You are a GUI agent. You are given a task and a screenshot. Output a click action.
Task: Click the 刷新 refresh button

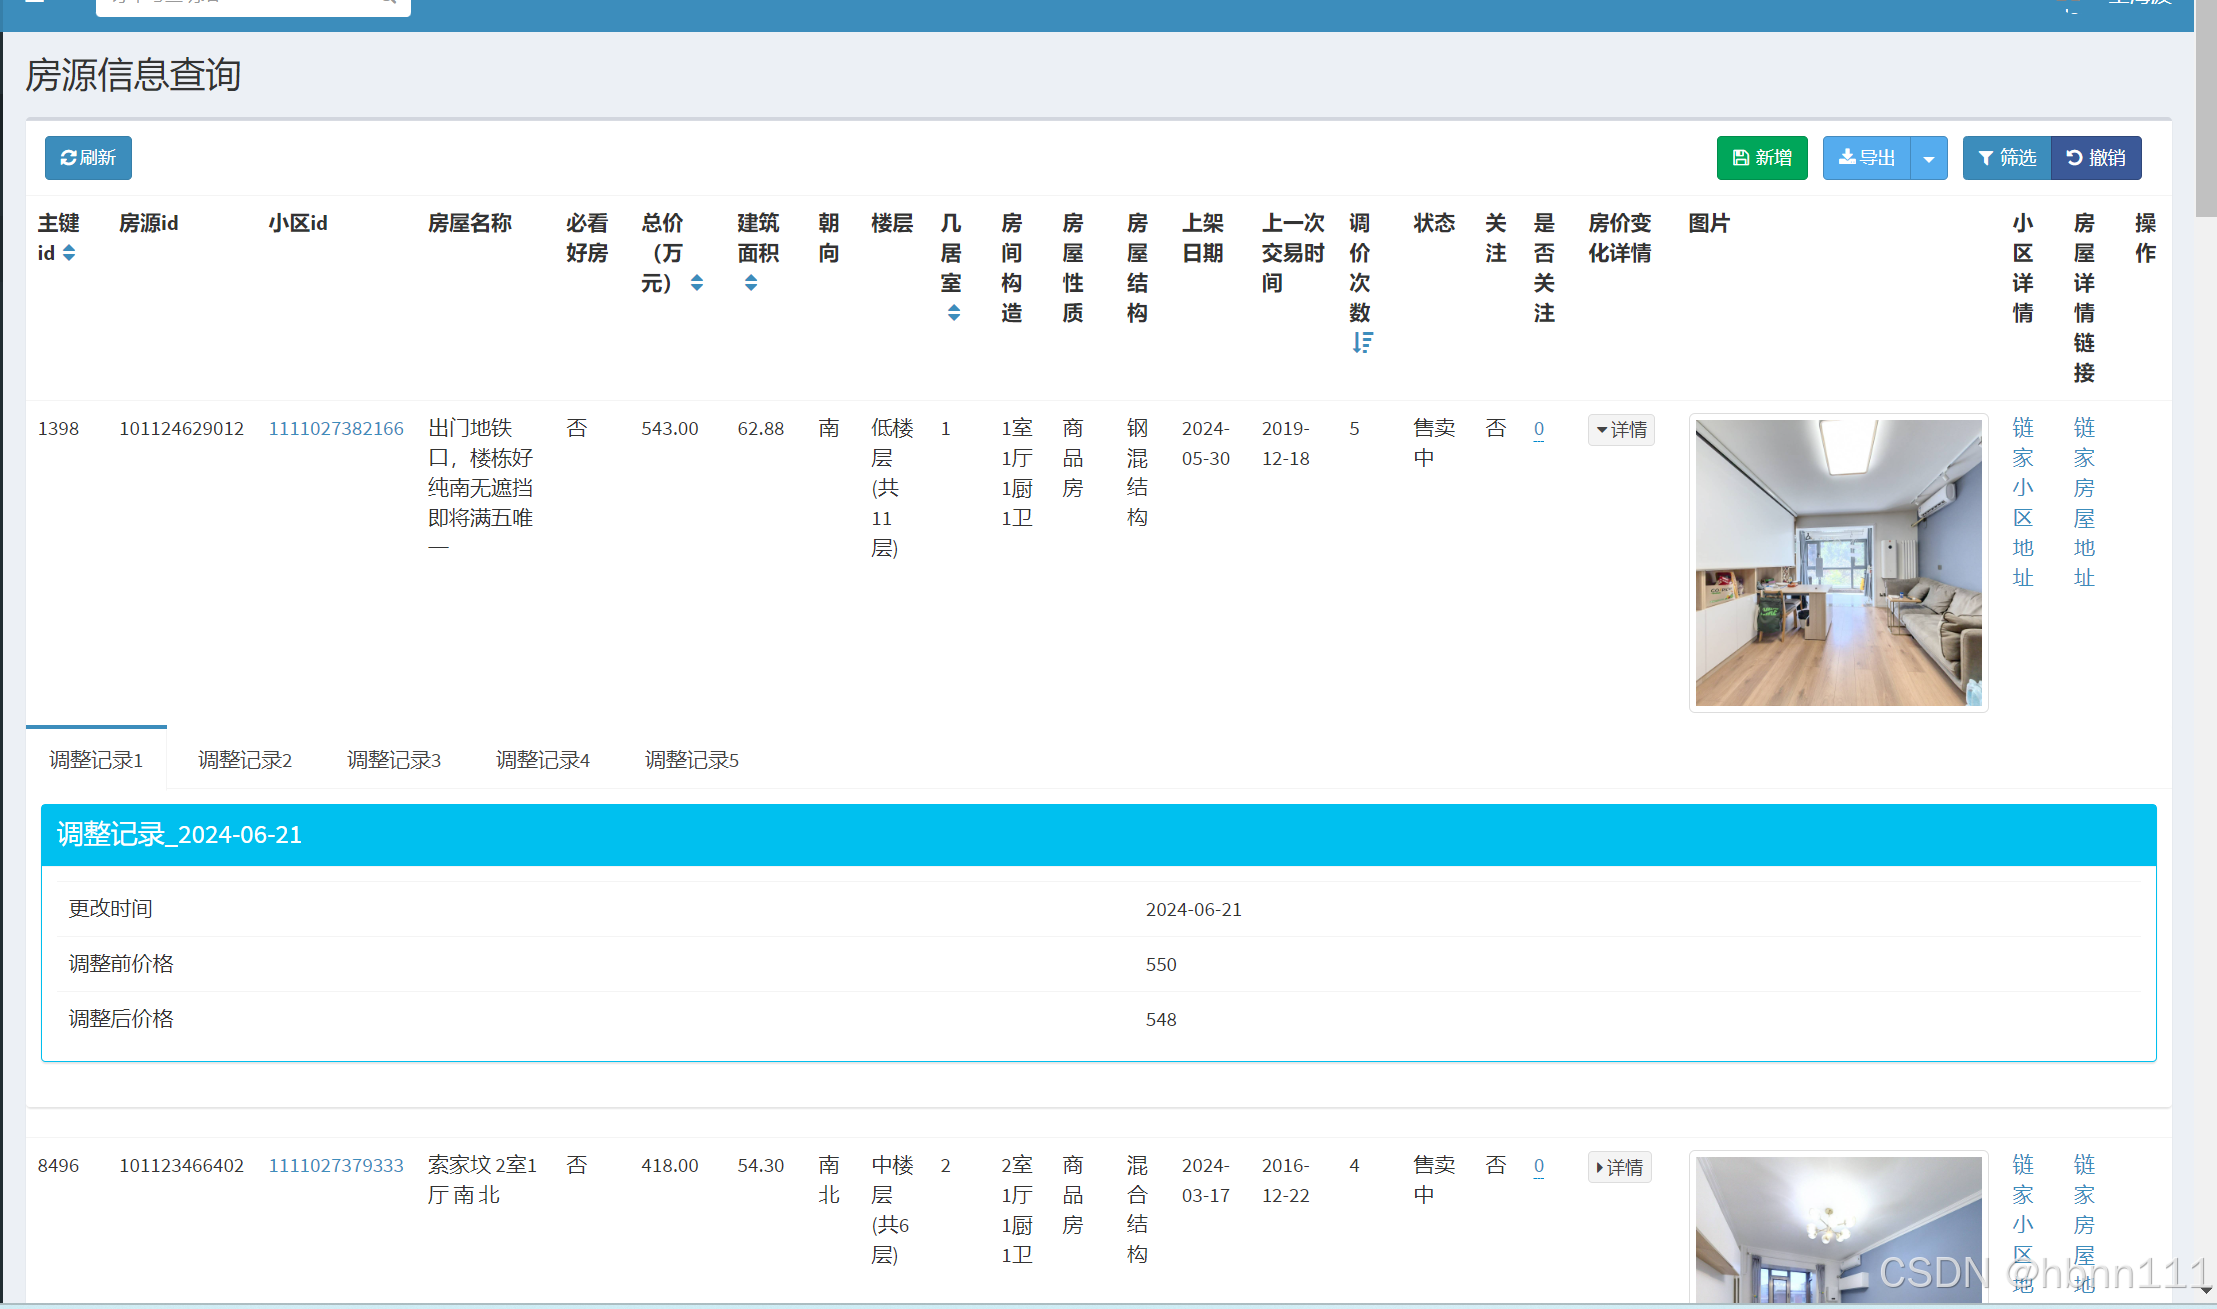click(x=88, y=158)
